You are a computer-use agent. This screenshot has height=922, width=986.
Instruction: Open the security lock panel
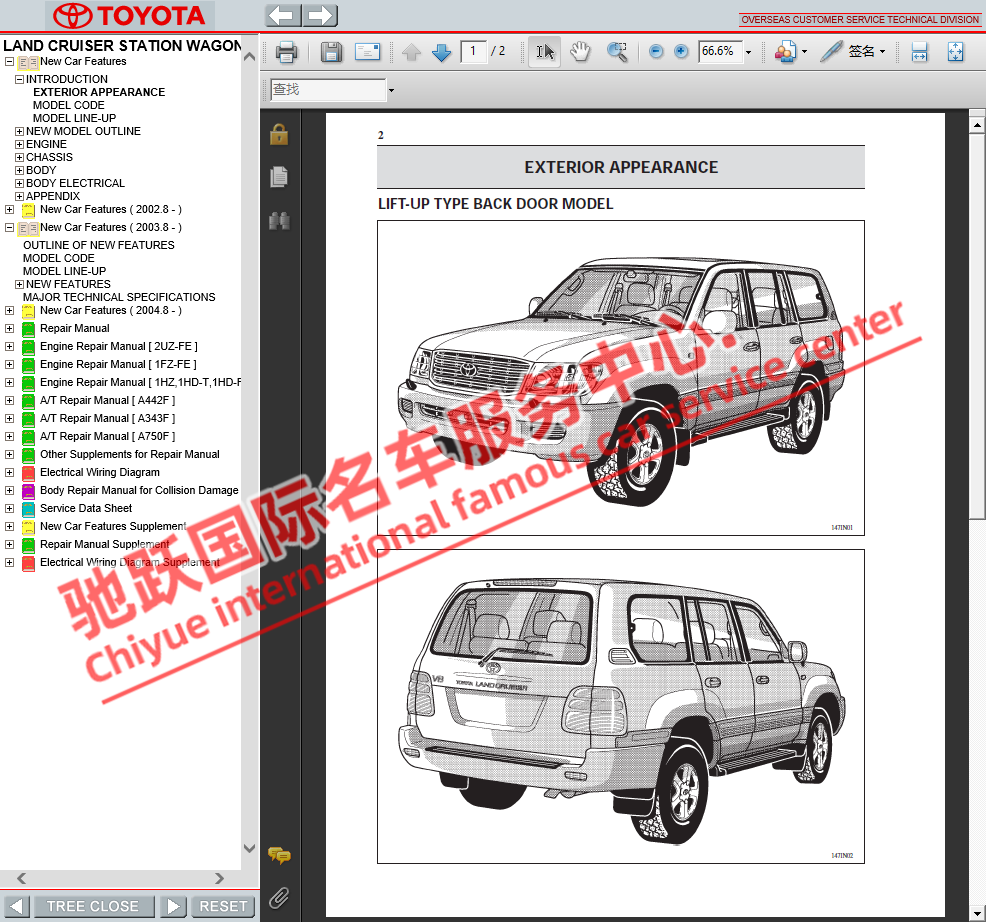[x=279, y=135]
